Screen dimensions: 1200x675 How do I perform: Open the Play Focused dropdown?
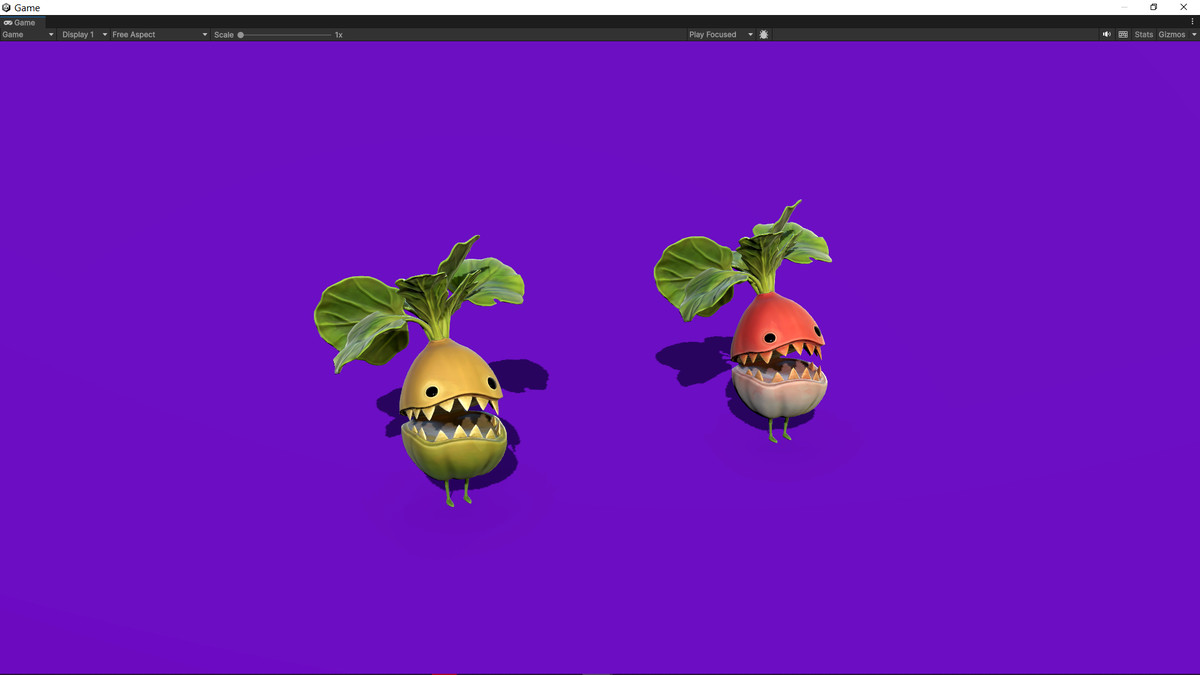pos(720,35)
